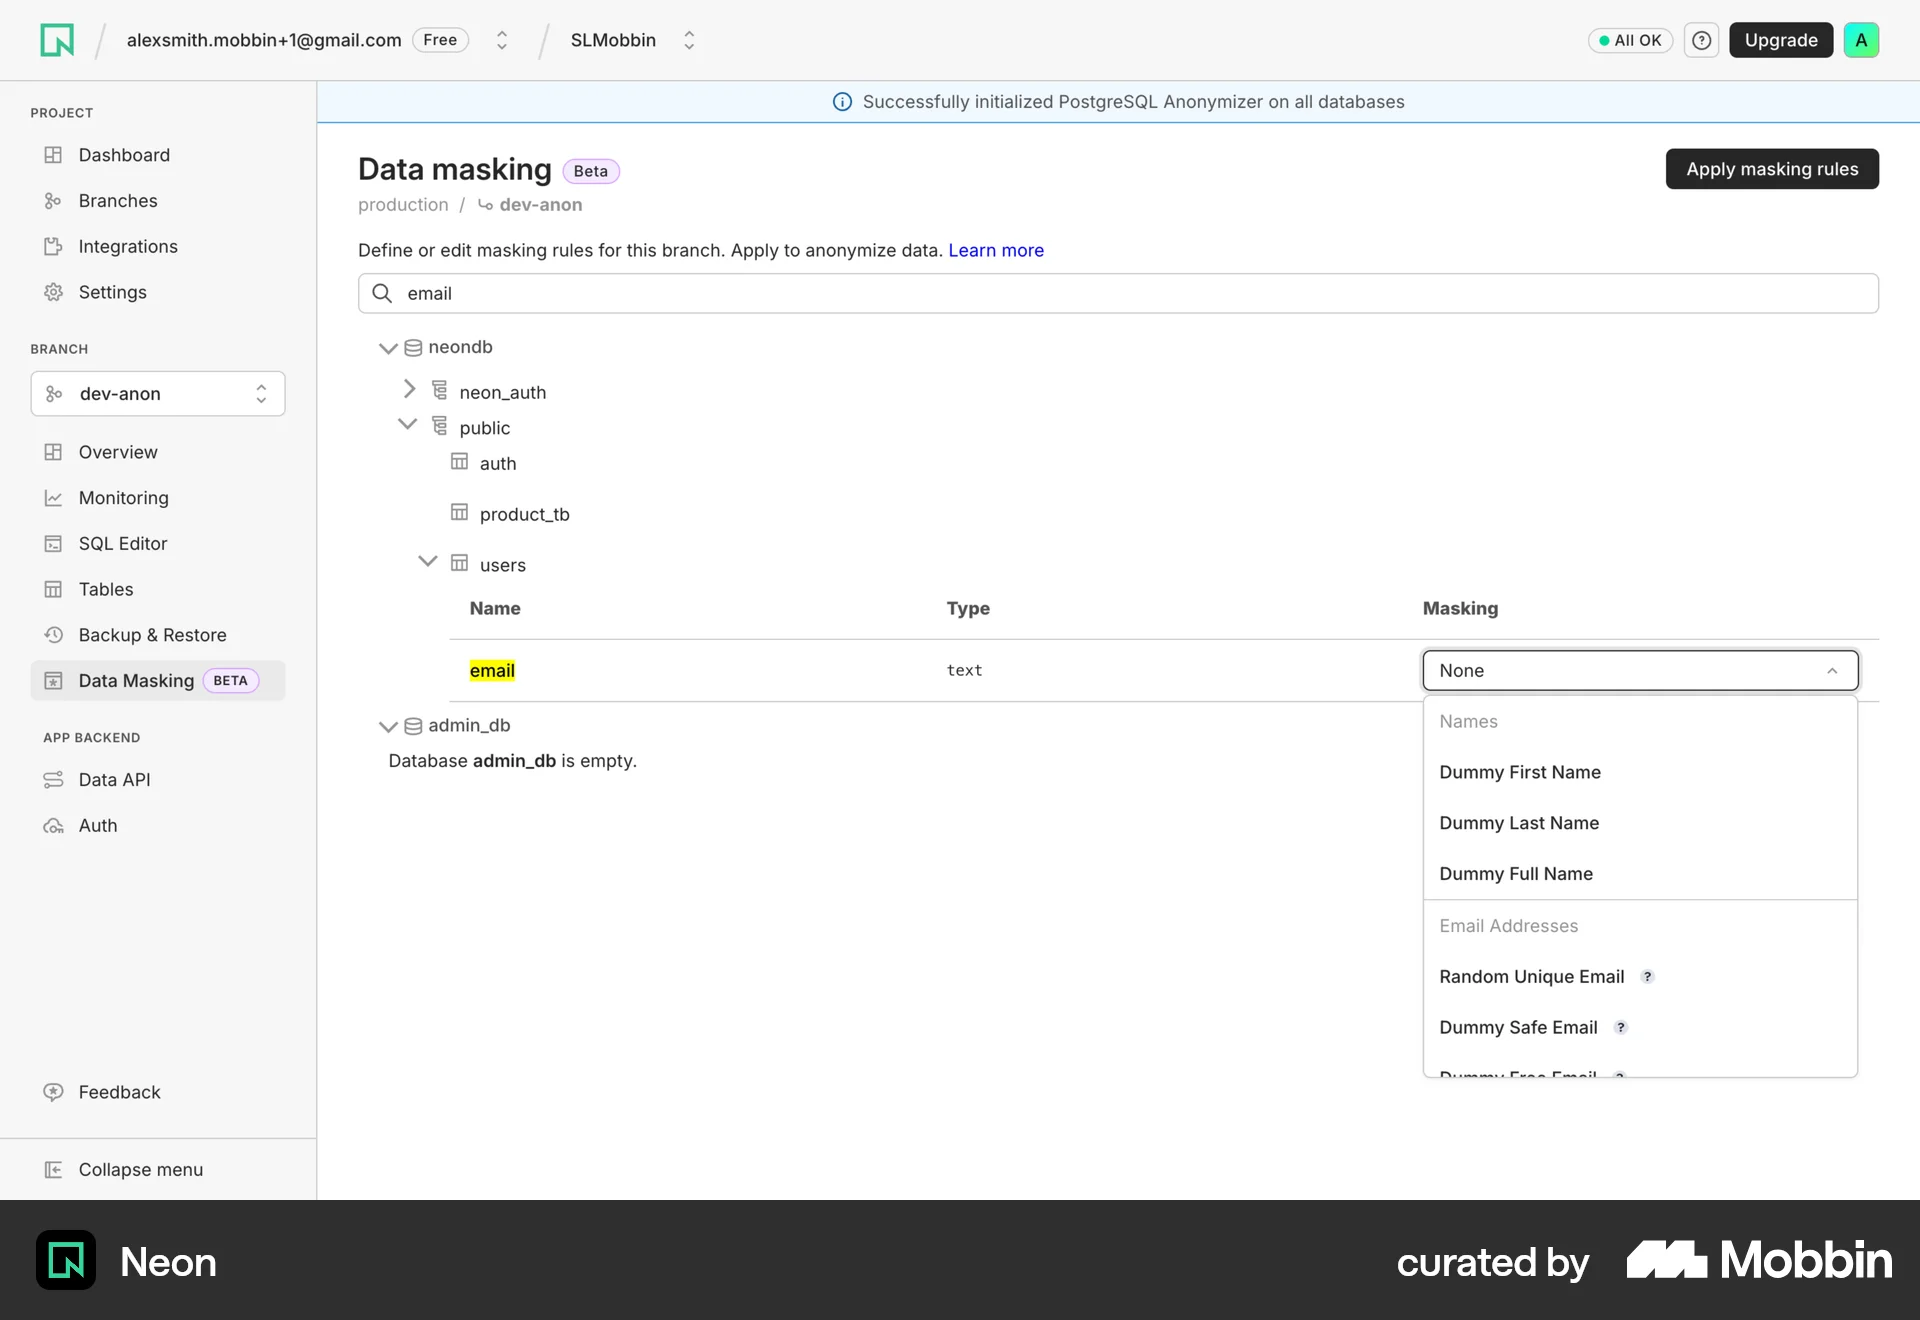Click the admin_db database icon

(413, 726)
